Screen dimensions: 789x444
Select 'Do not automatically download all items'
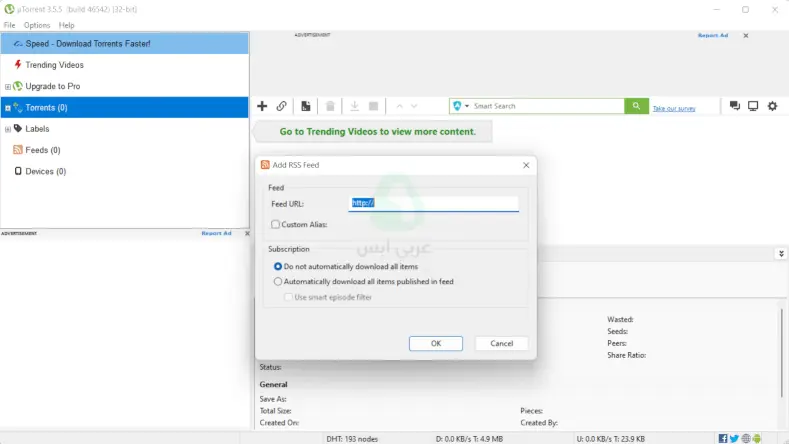(x=278, y=267)
